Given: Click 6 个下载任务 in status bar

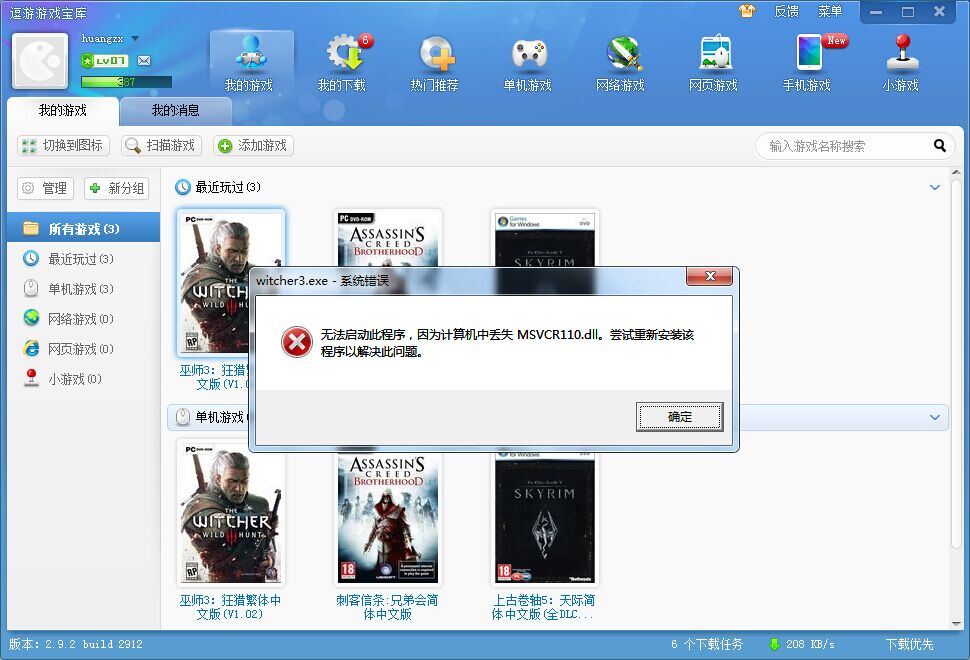Looking at the screenshot, I should click(x=706, y=644).
